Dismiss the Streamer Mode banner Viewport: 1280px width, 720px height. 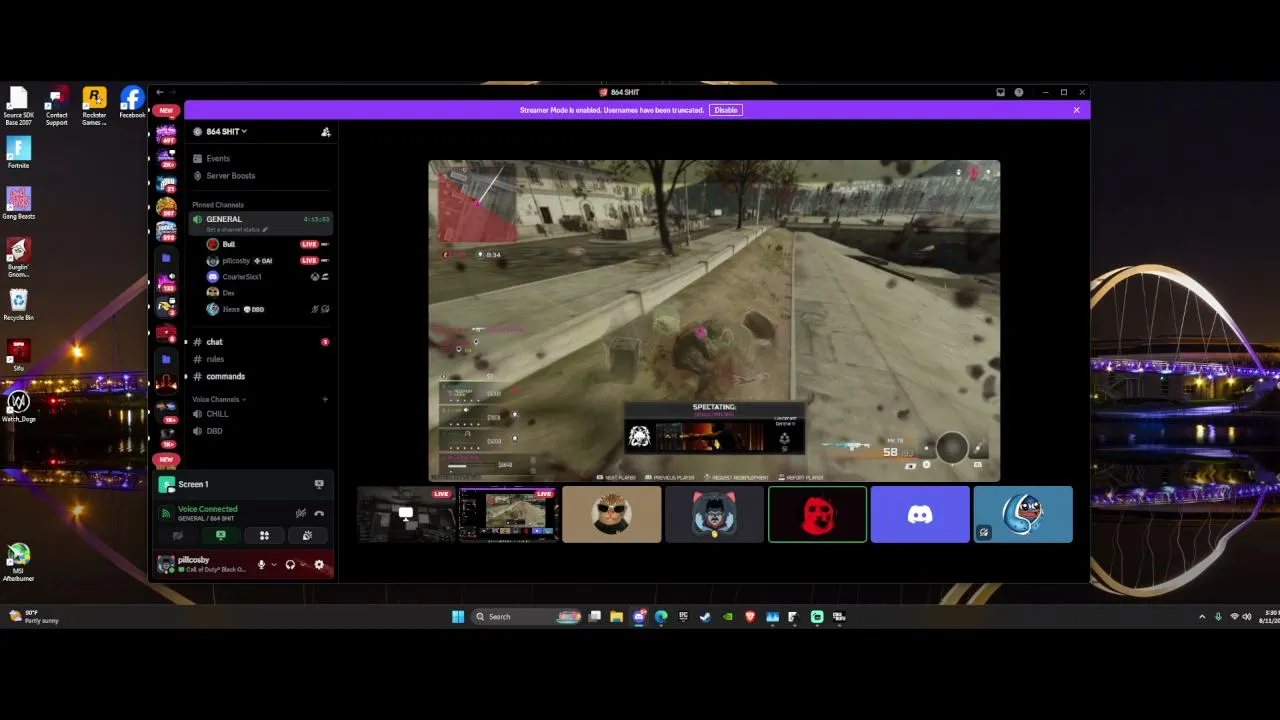[x=1076, y=110]
